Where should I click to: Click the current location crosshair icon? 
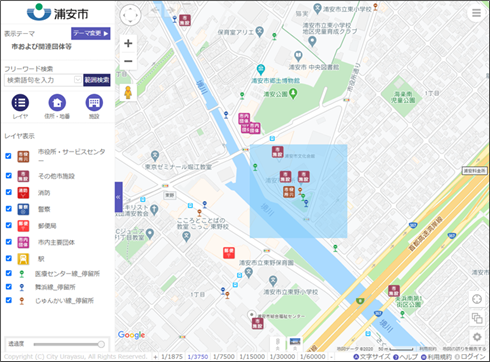click(477, 299)
